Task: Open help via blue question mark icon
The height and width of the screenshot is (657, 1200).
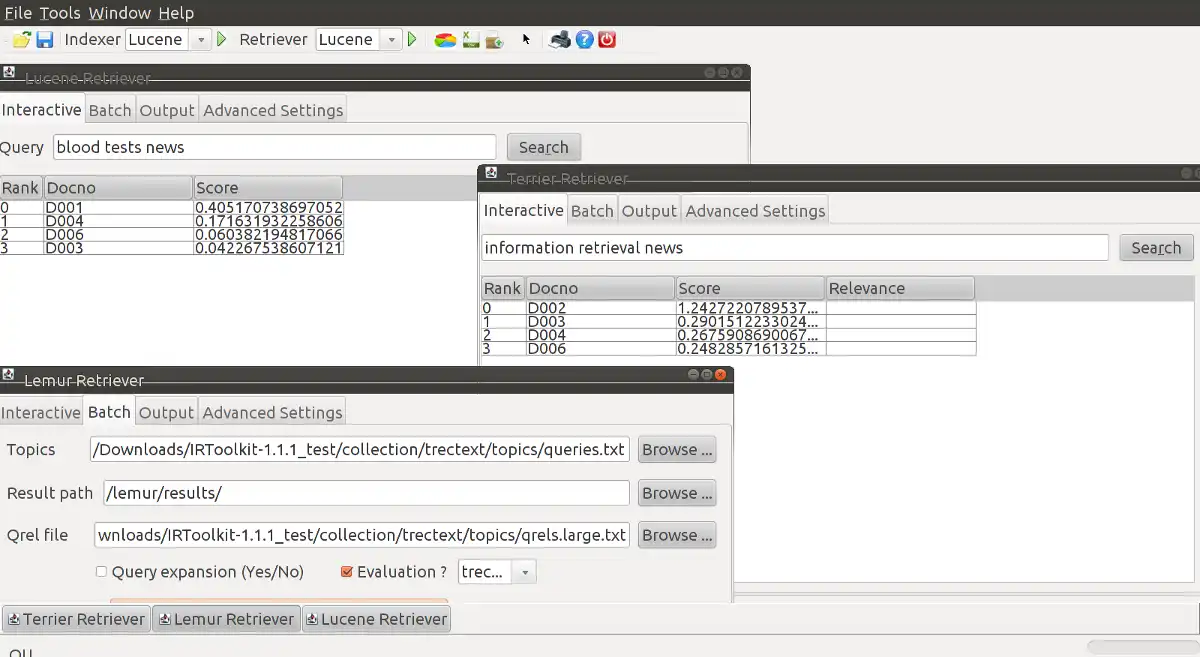Action: click(x=585, y=40)
